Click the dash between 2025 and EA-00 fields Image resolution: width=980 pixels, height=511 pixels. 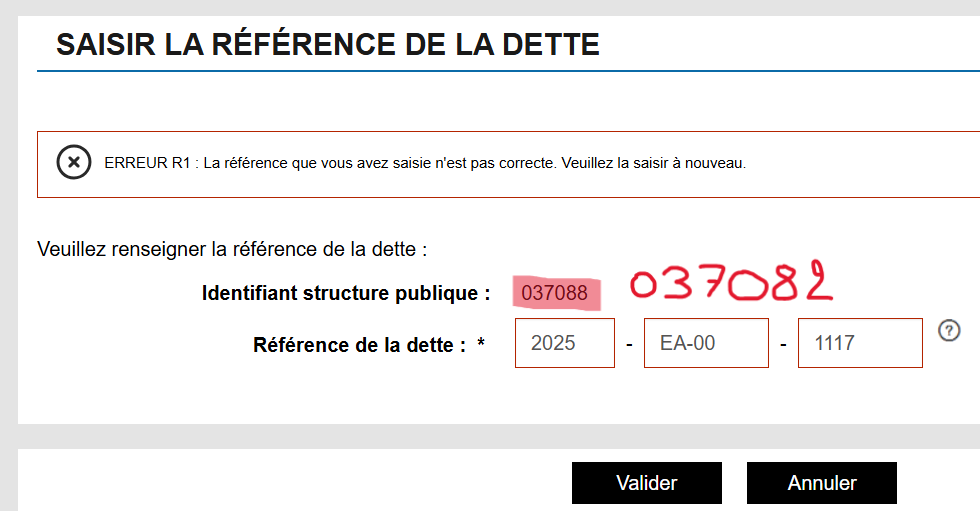(x=629, y=344)
